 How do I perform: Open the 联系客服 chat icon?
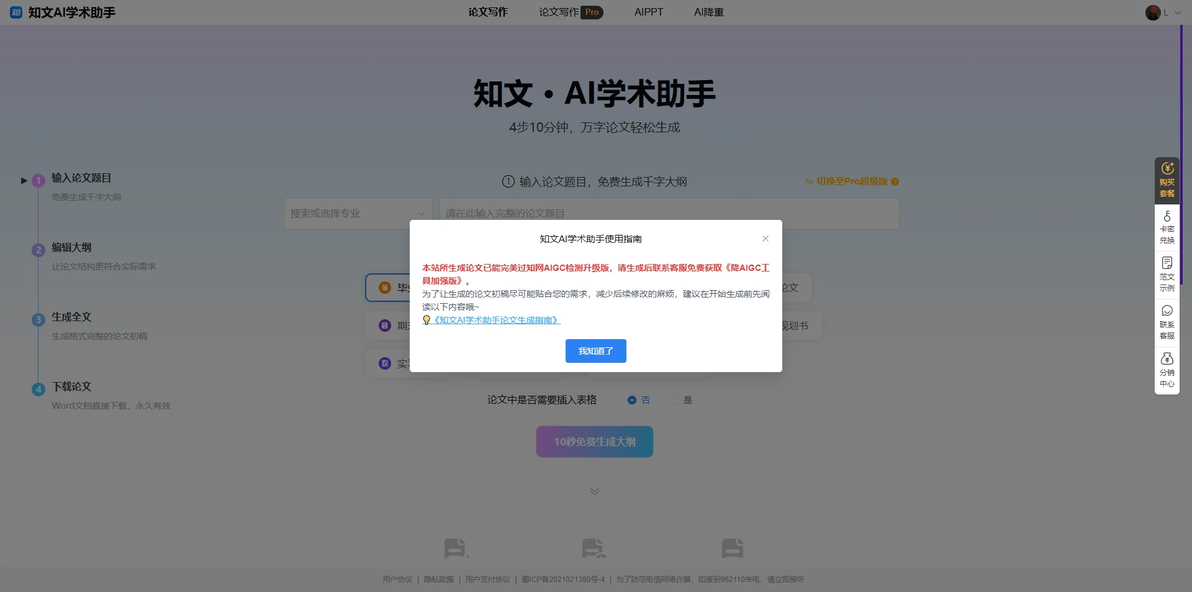click(1167, 322)
